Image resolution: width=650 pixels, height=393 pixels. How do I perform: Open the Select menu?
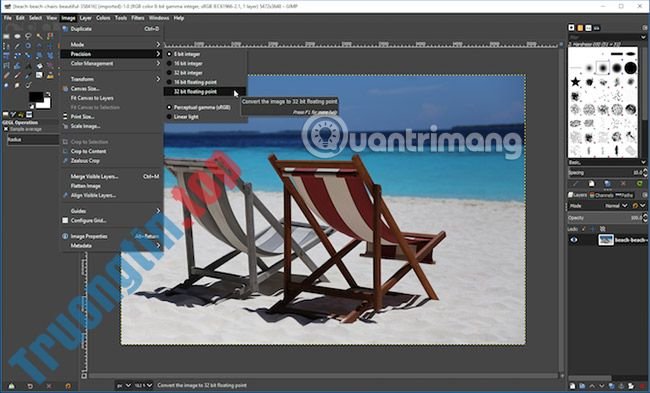click(36, 18)
